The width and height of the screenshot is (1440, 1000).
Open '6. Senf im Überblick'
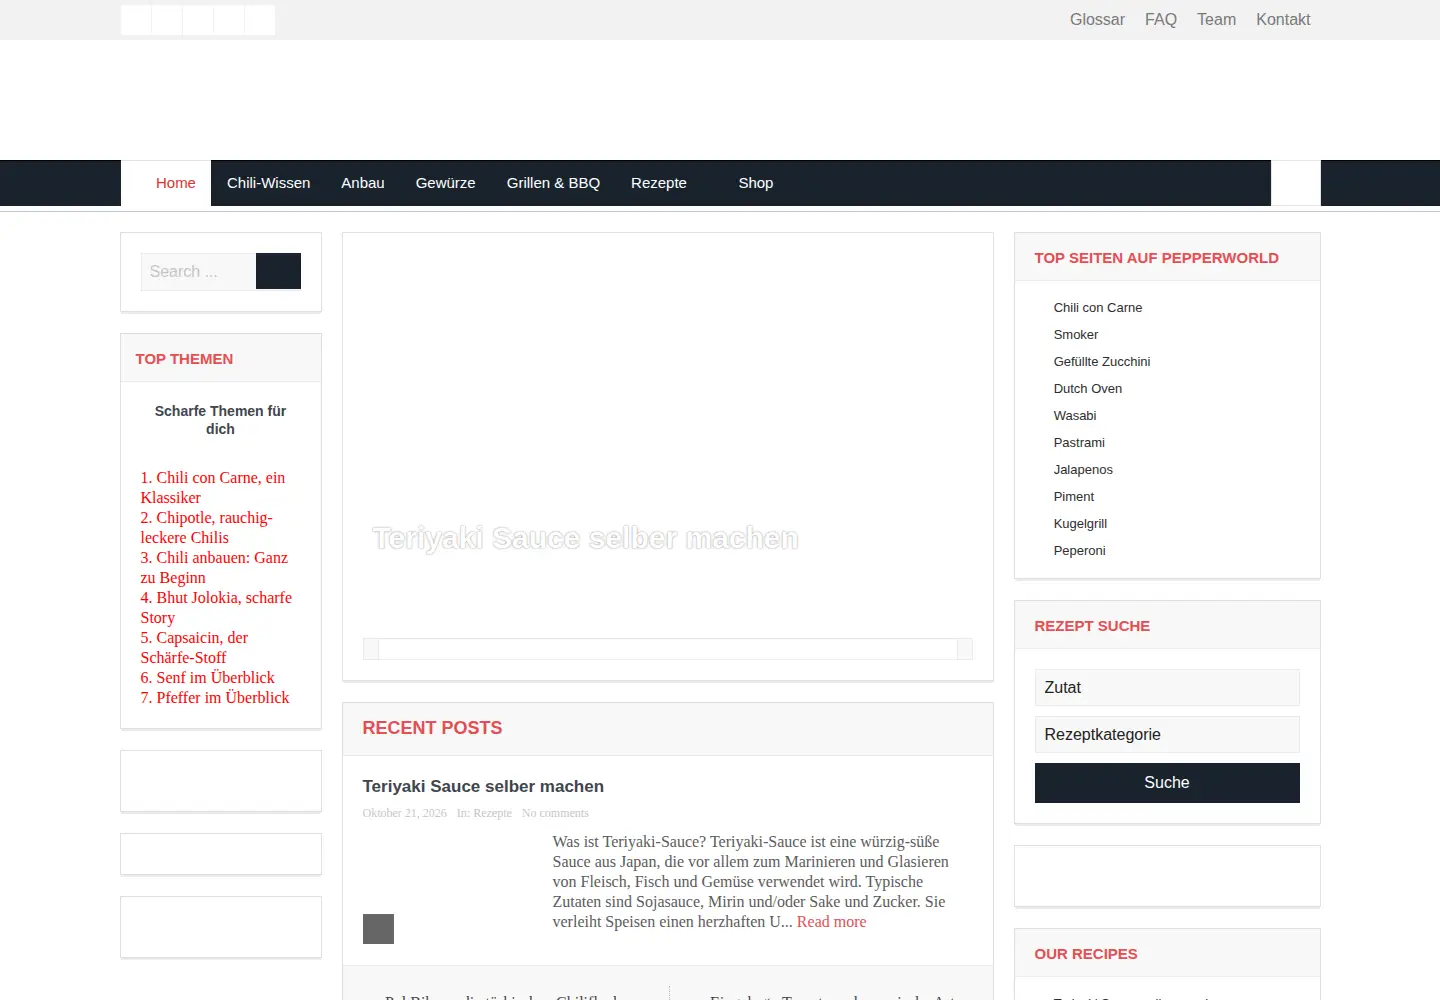click(x=207, y=678)
